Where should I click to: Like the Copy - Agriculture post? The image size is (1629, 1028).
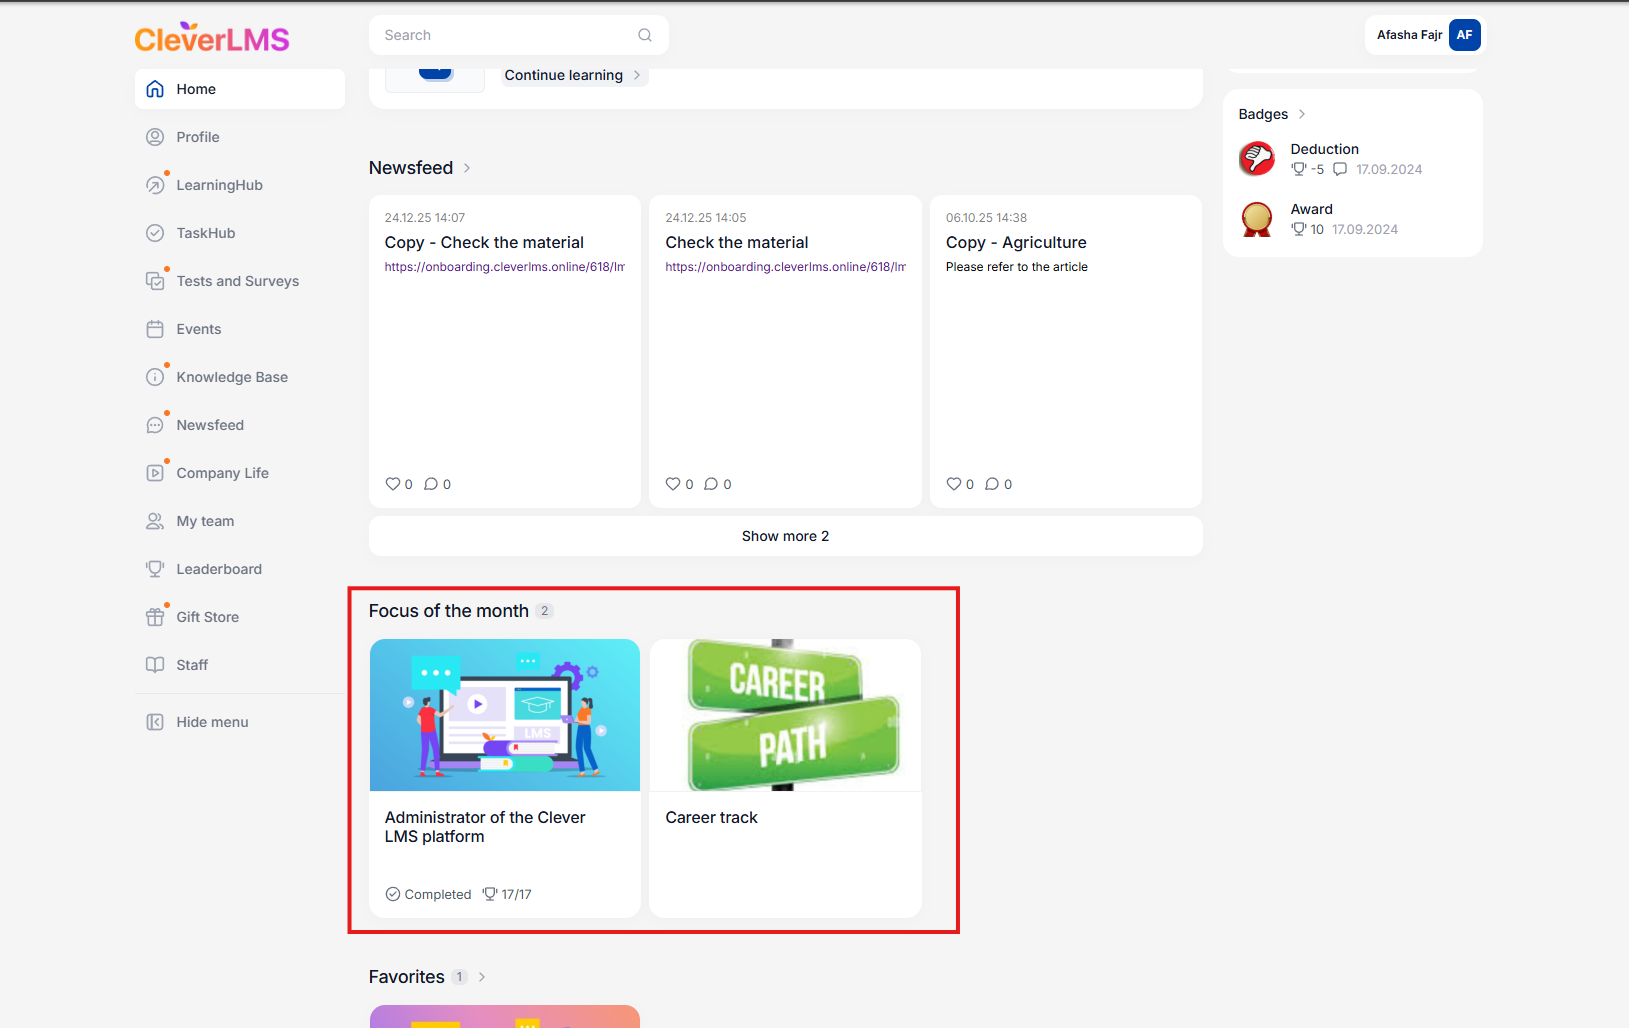pos(954,484)
